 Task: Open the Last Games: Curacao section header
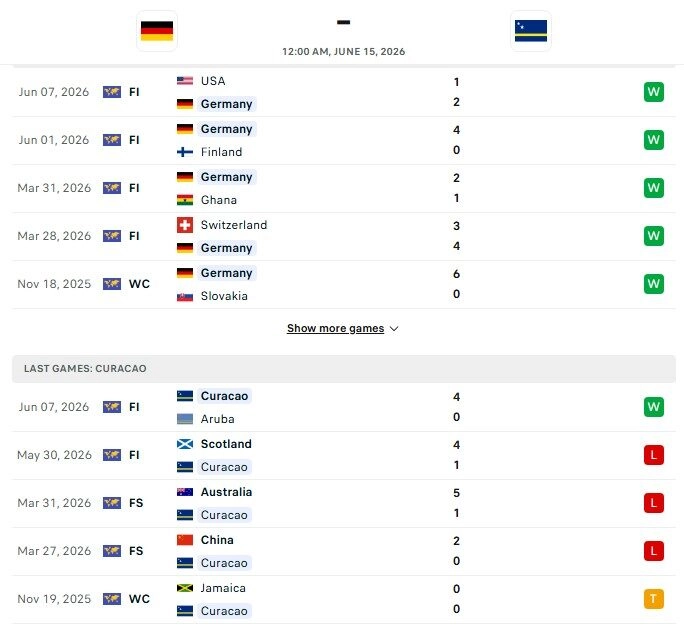pyautogui.click(x=344, y=369)
